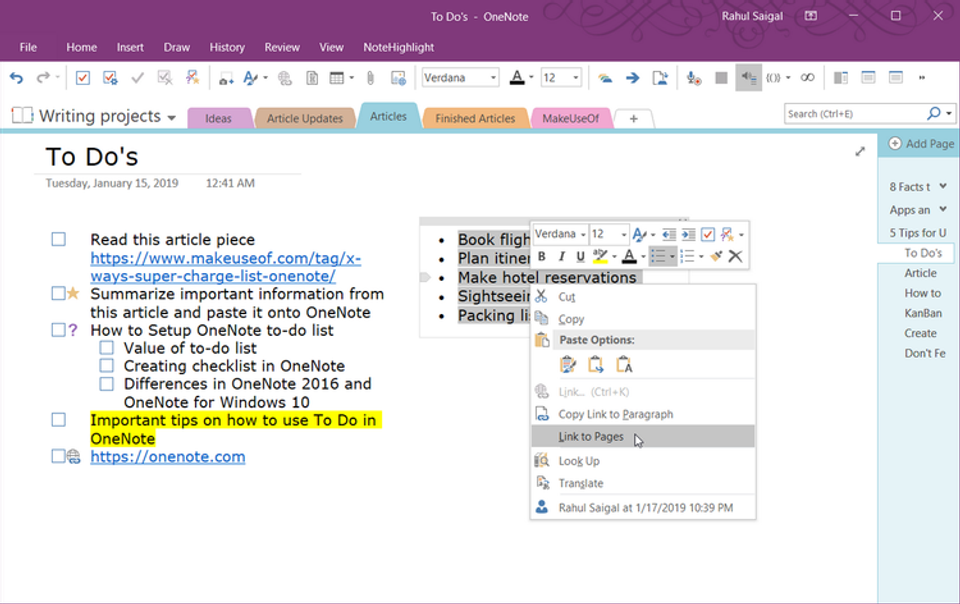Screen dimensions: 960x604
Task: Select 'Copy Link to Paragraph' menu item
Action: point(643,414)
